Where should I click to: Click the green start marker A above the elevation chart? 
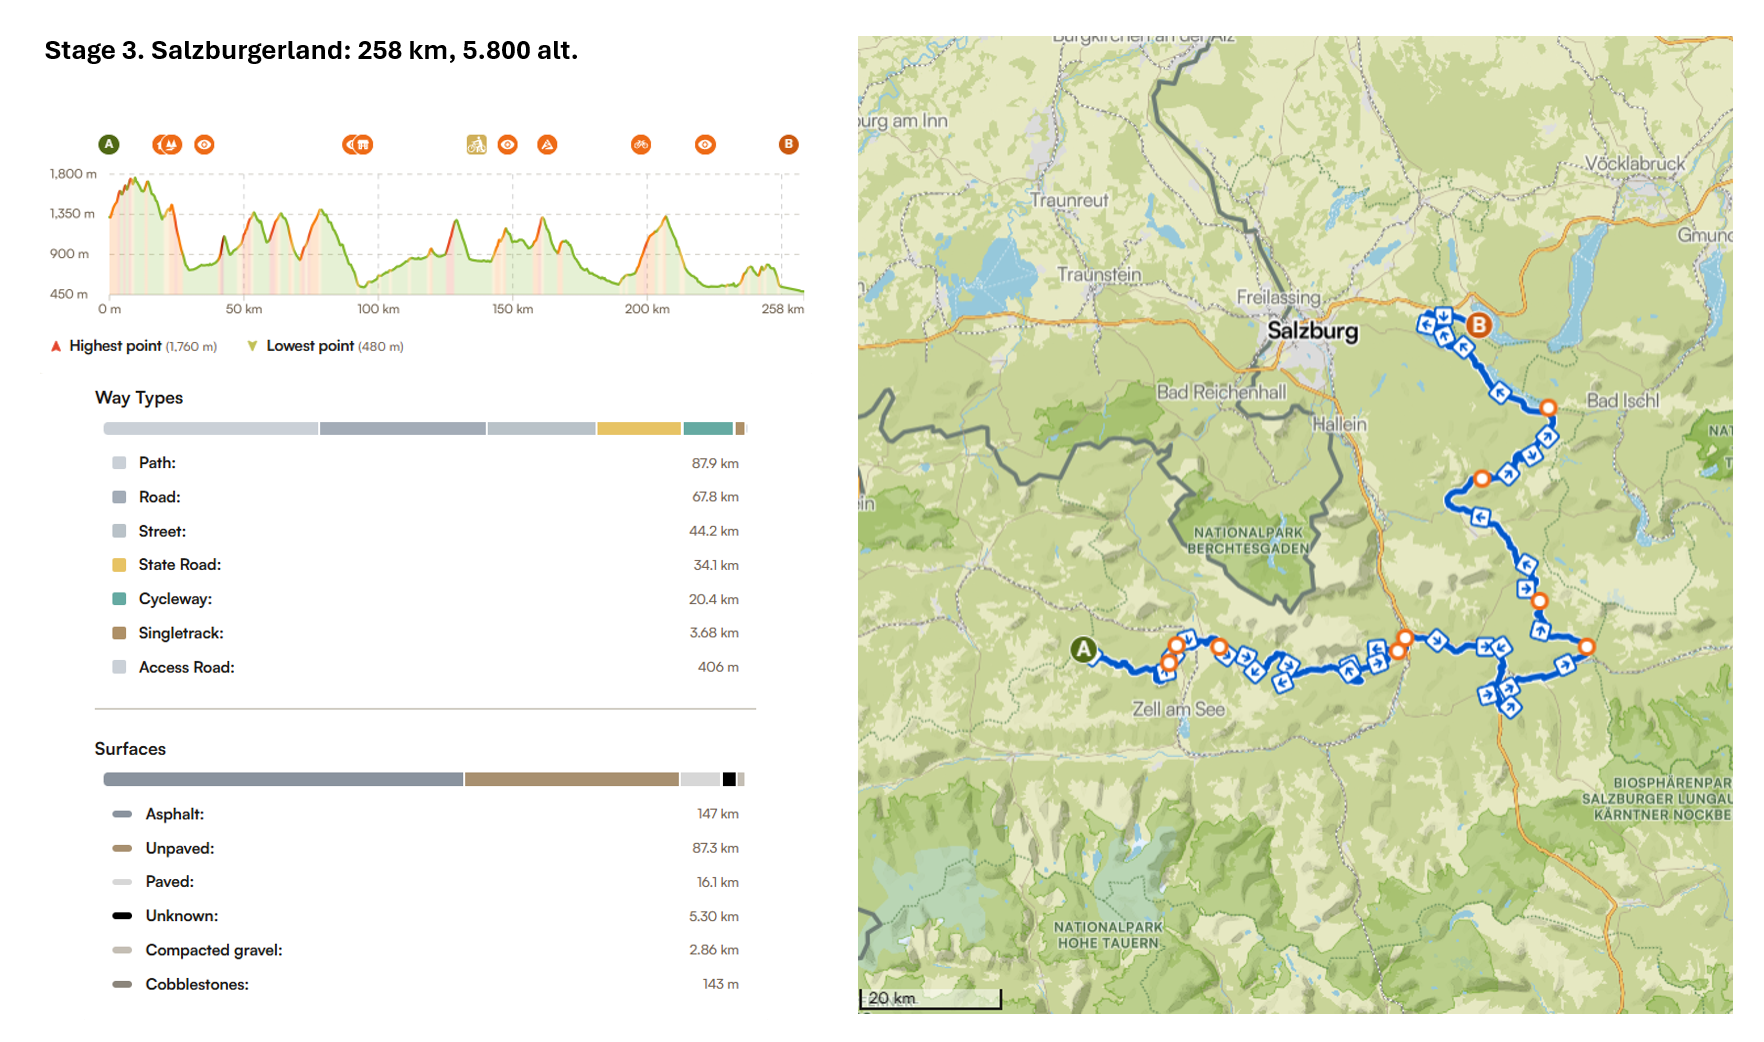pyautogui.click(x=109, y=145)
